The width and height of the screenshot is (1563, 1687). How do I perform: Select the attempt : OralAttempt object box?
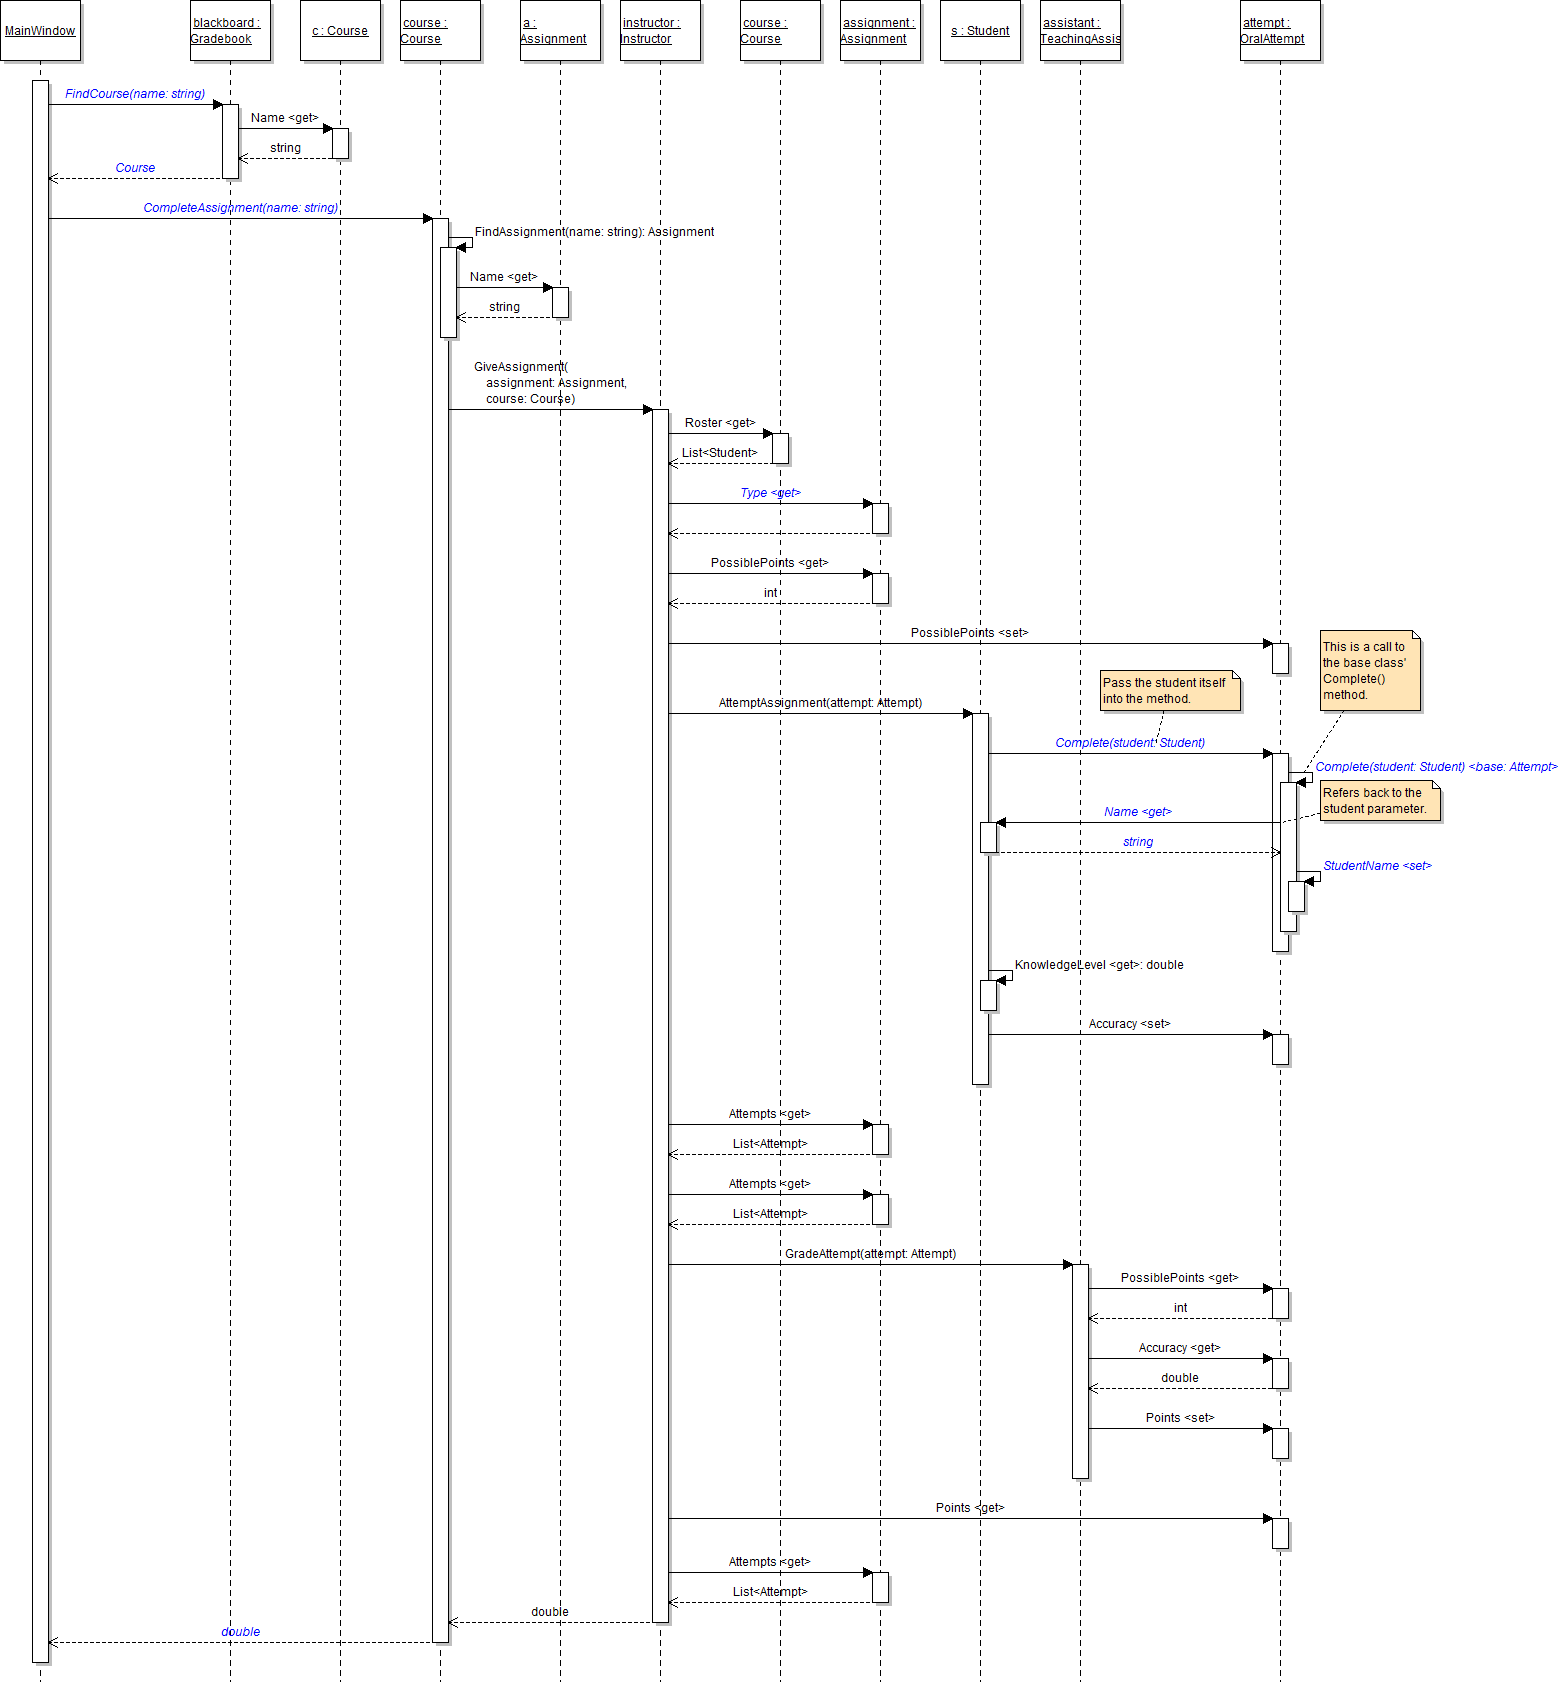tap(1280, 31)
